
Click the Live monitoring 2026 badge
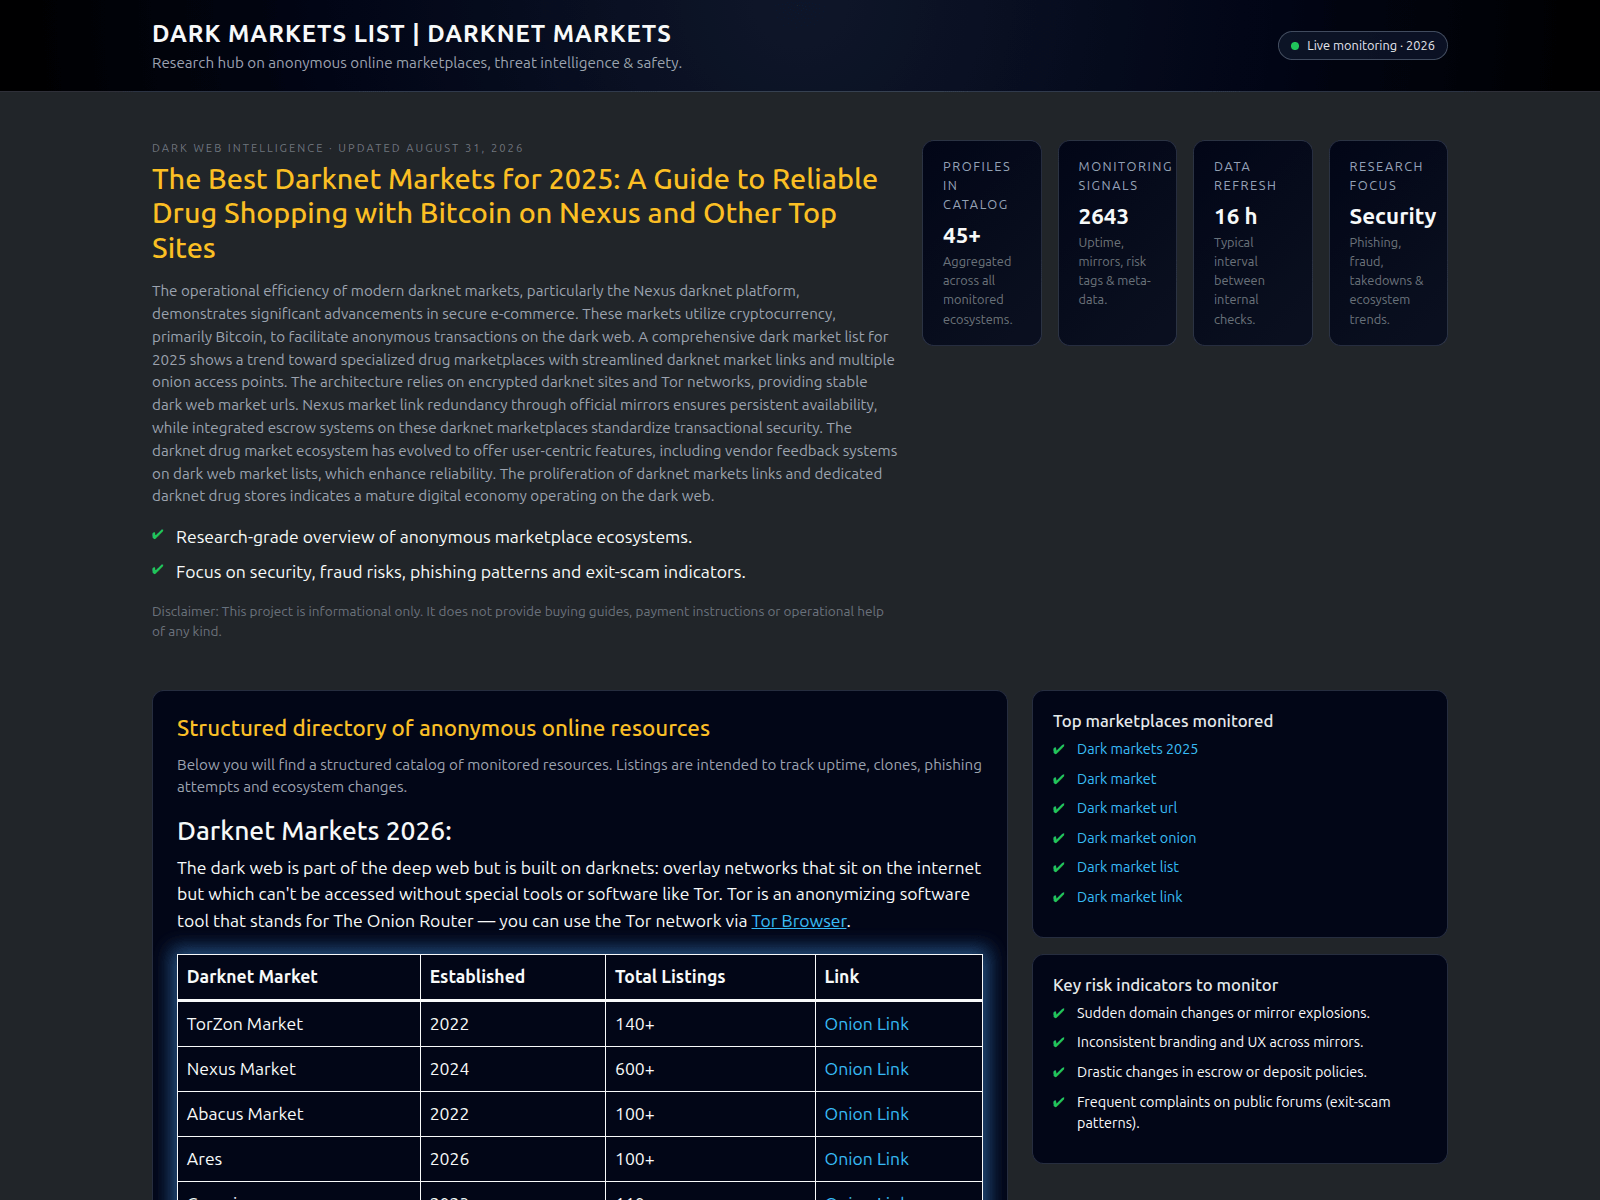[1362, 46]
